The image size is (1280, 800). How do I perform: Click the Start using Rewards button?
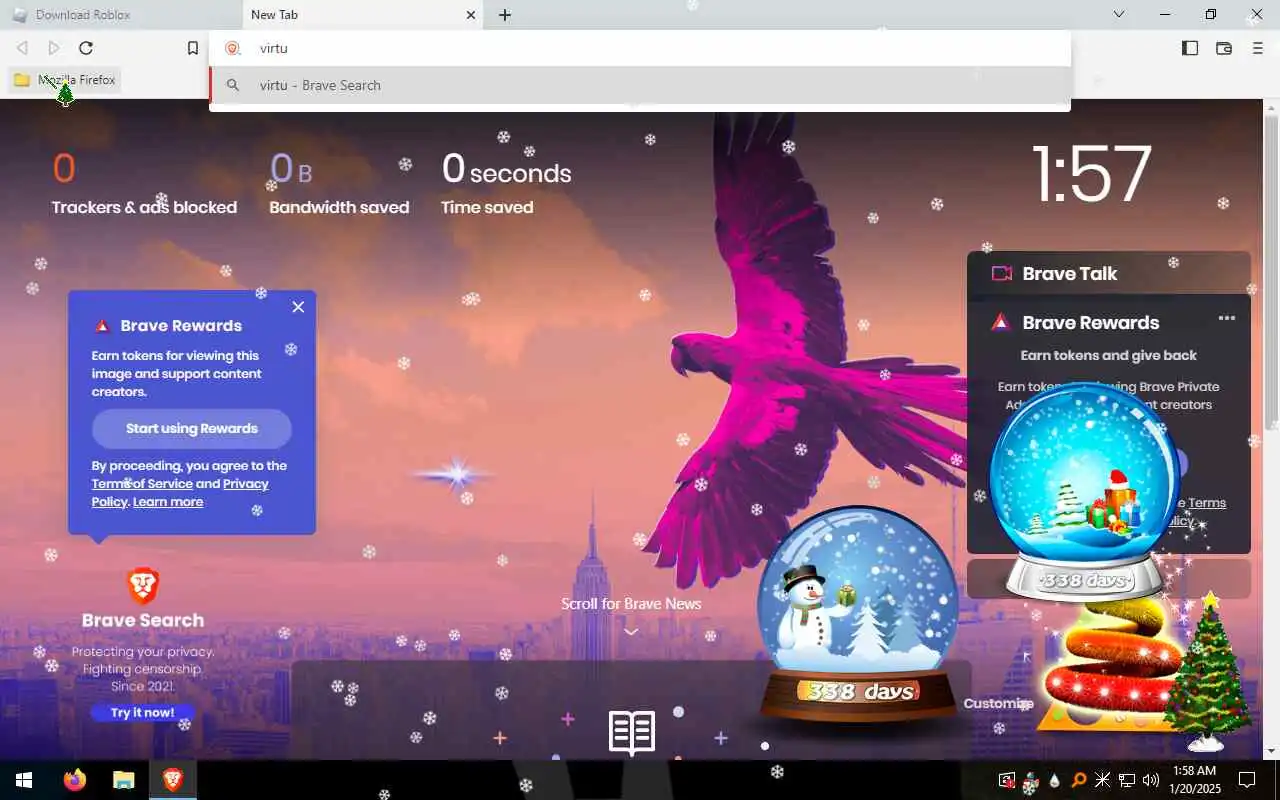click(x=192, y=428)
